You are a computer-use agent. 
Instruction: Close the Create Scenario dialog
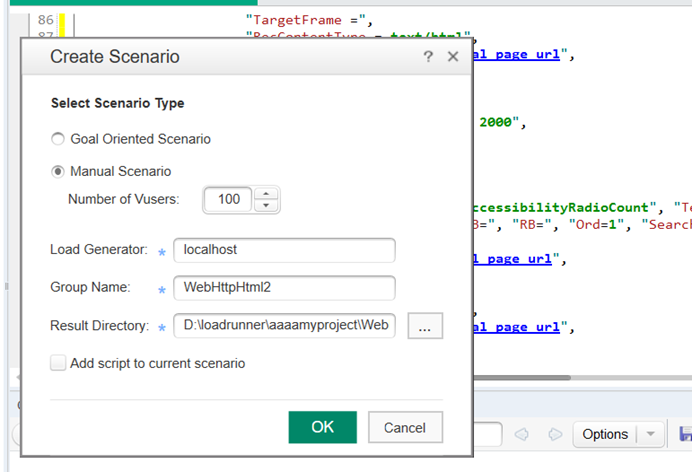pyautogui.click(x=453, y=57)
